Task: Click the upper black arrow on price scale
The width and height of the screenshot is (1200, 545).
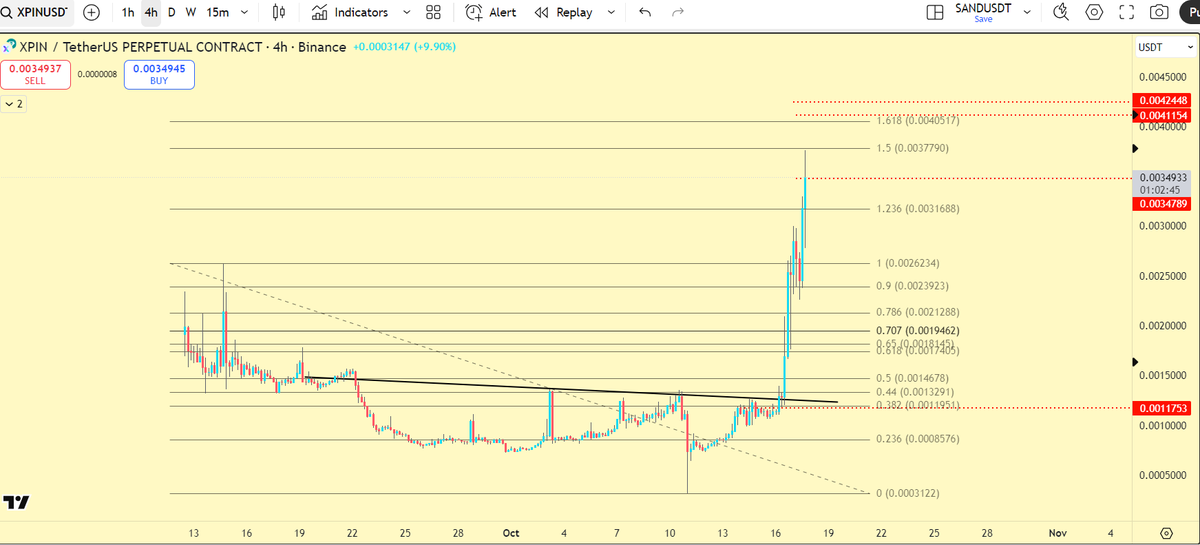Action: click(x=1134, y=148)
